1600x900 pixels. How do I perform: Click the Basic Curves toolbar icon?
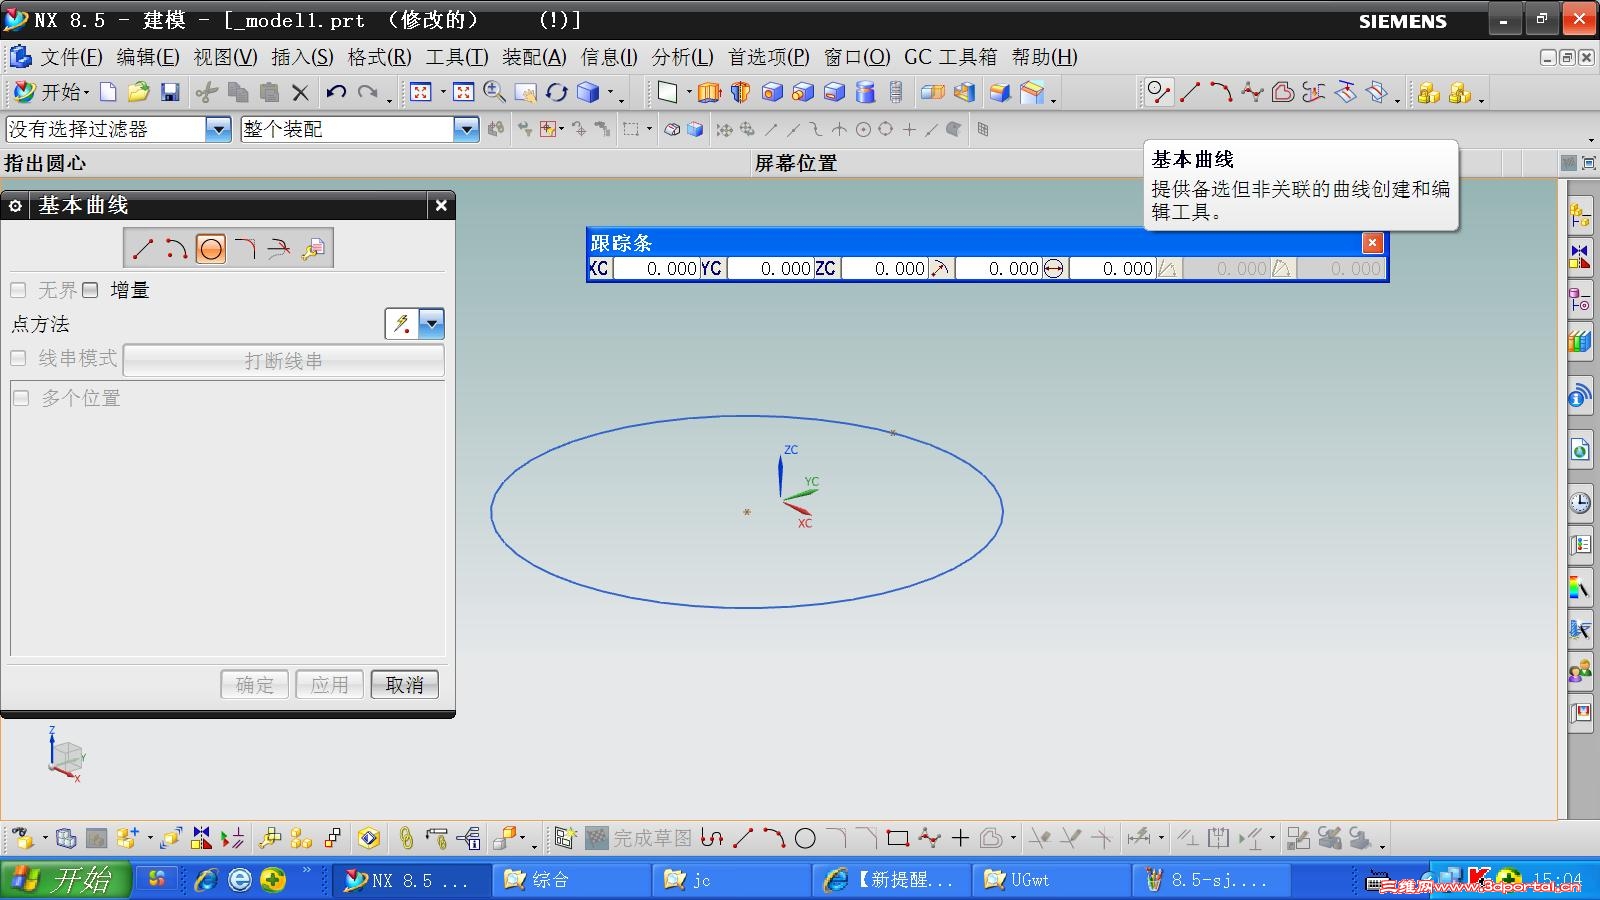click(x=1158, y=93)
